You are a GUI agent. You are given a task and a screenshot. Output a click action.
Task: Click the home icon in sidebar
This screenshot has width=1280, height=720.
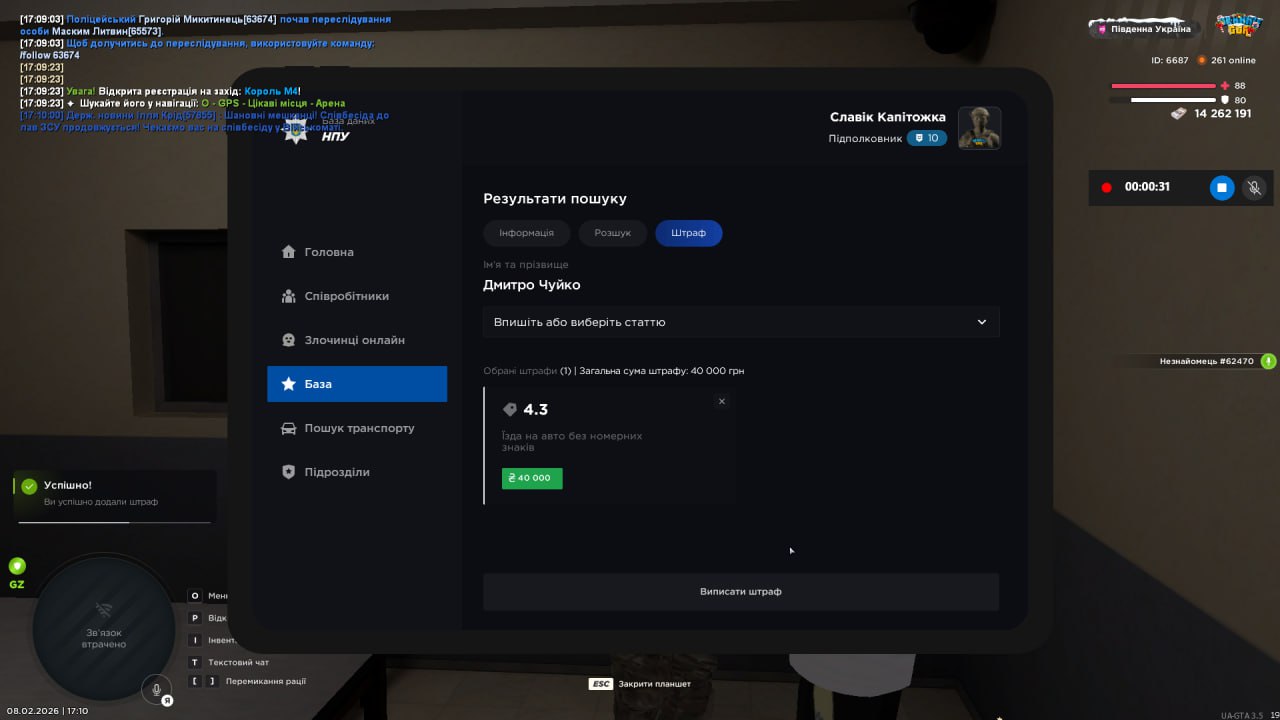(289, 252)
